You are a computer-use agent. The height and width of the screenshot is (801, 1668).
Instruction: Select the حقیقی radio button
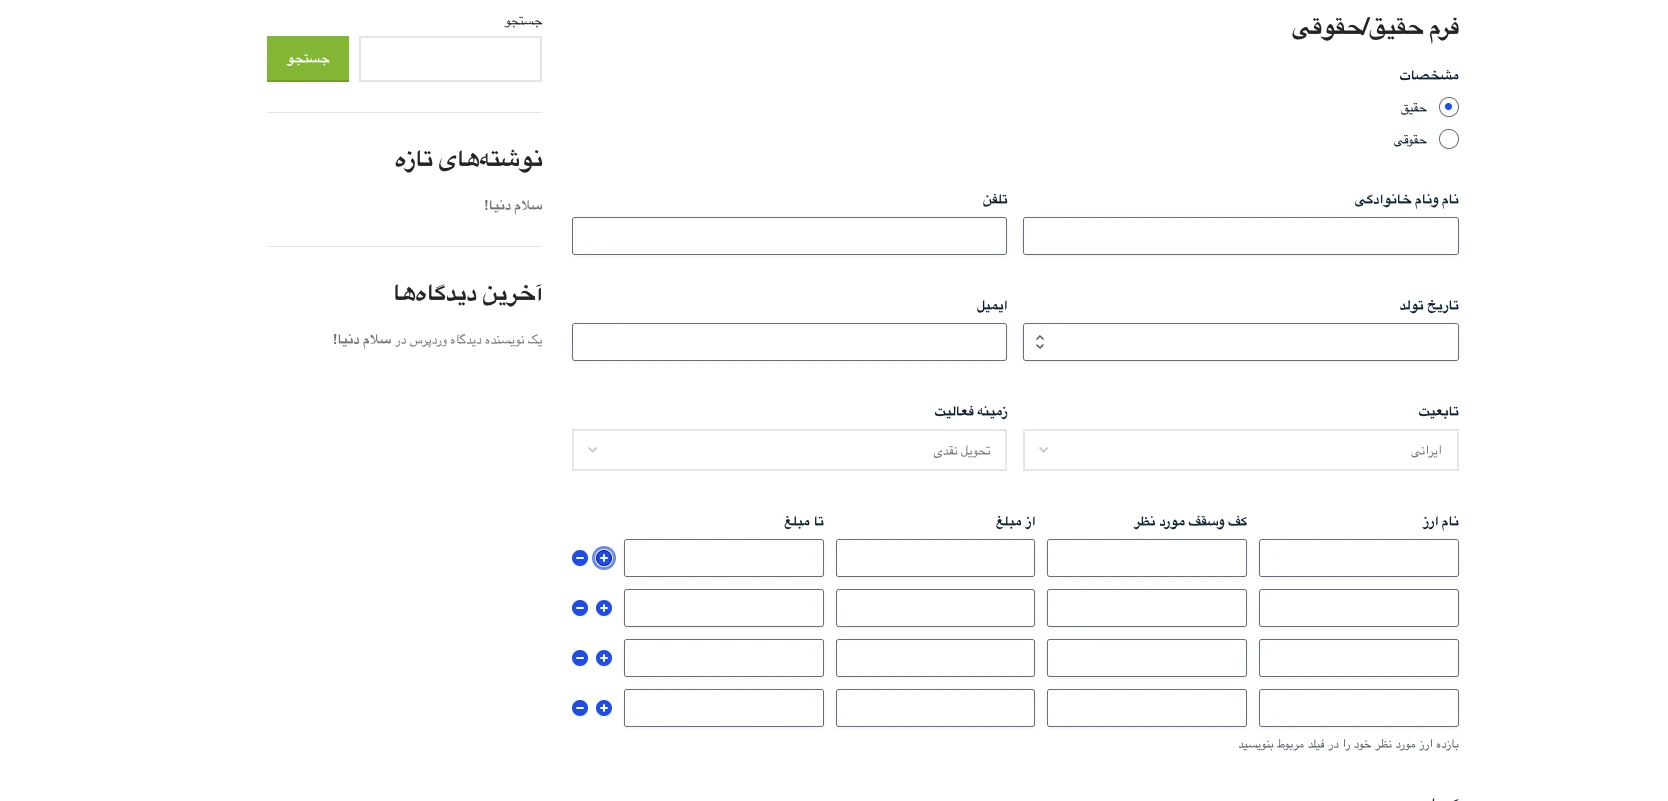point(1448,107)
